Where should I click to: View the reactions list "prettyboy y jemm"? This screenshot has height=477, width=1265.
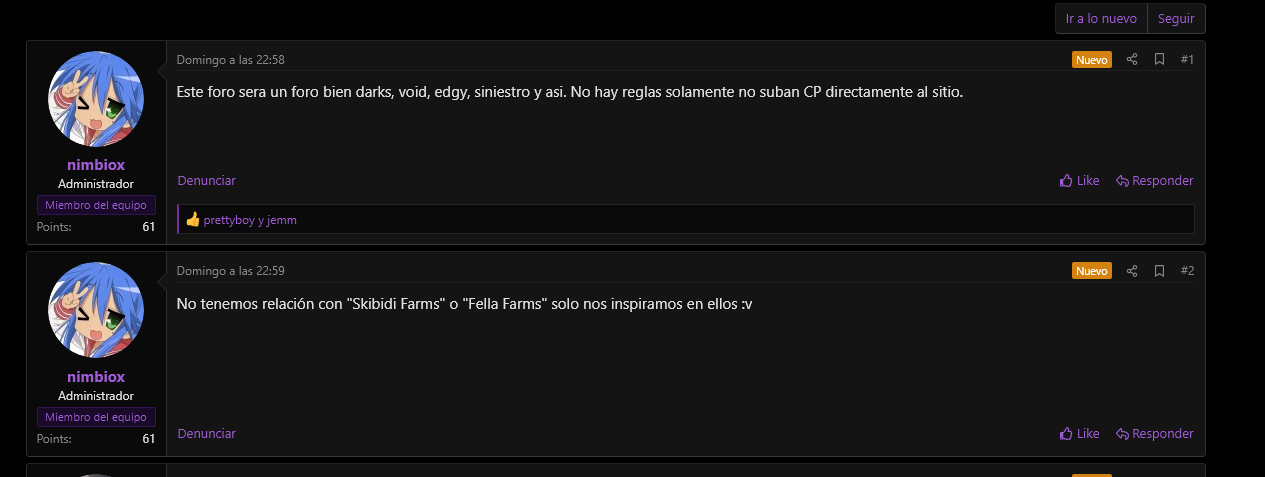250,220
